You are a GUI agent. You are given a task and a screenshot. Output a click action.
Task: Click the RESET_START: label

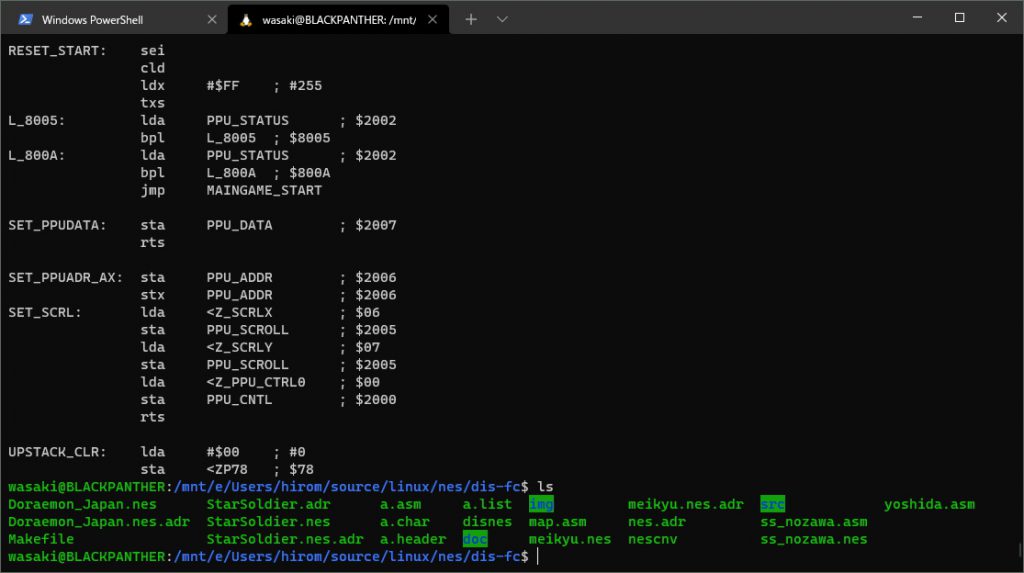(57, 51)
